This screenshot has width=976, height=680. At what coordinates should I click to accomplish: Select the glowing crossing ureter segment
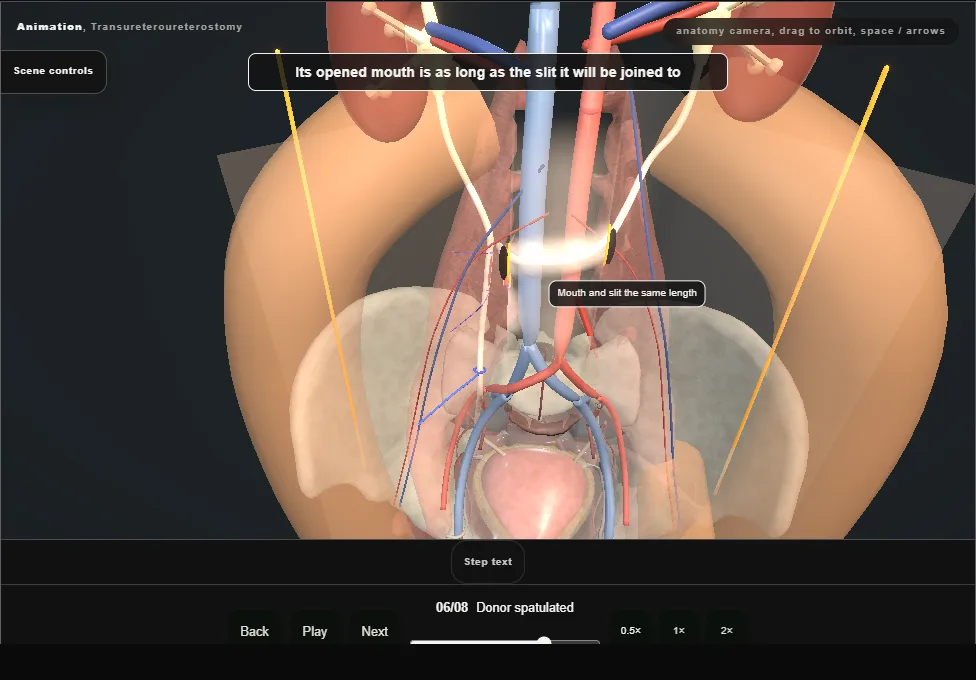557,255
